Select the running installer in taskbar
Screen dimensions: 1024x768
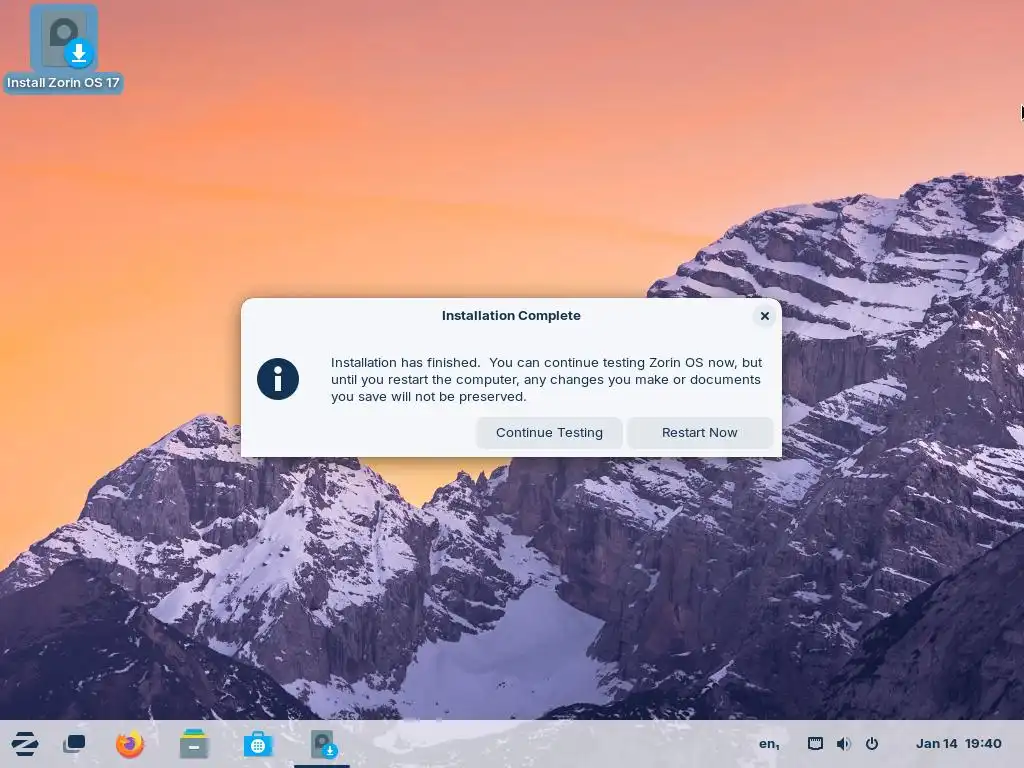point(323,744)
